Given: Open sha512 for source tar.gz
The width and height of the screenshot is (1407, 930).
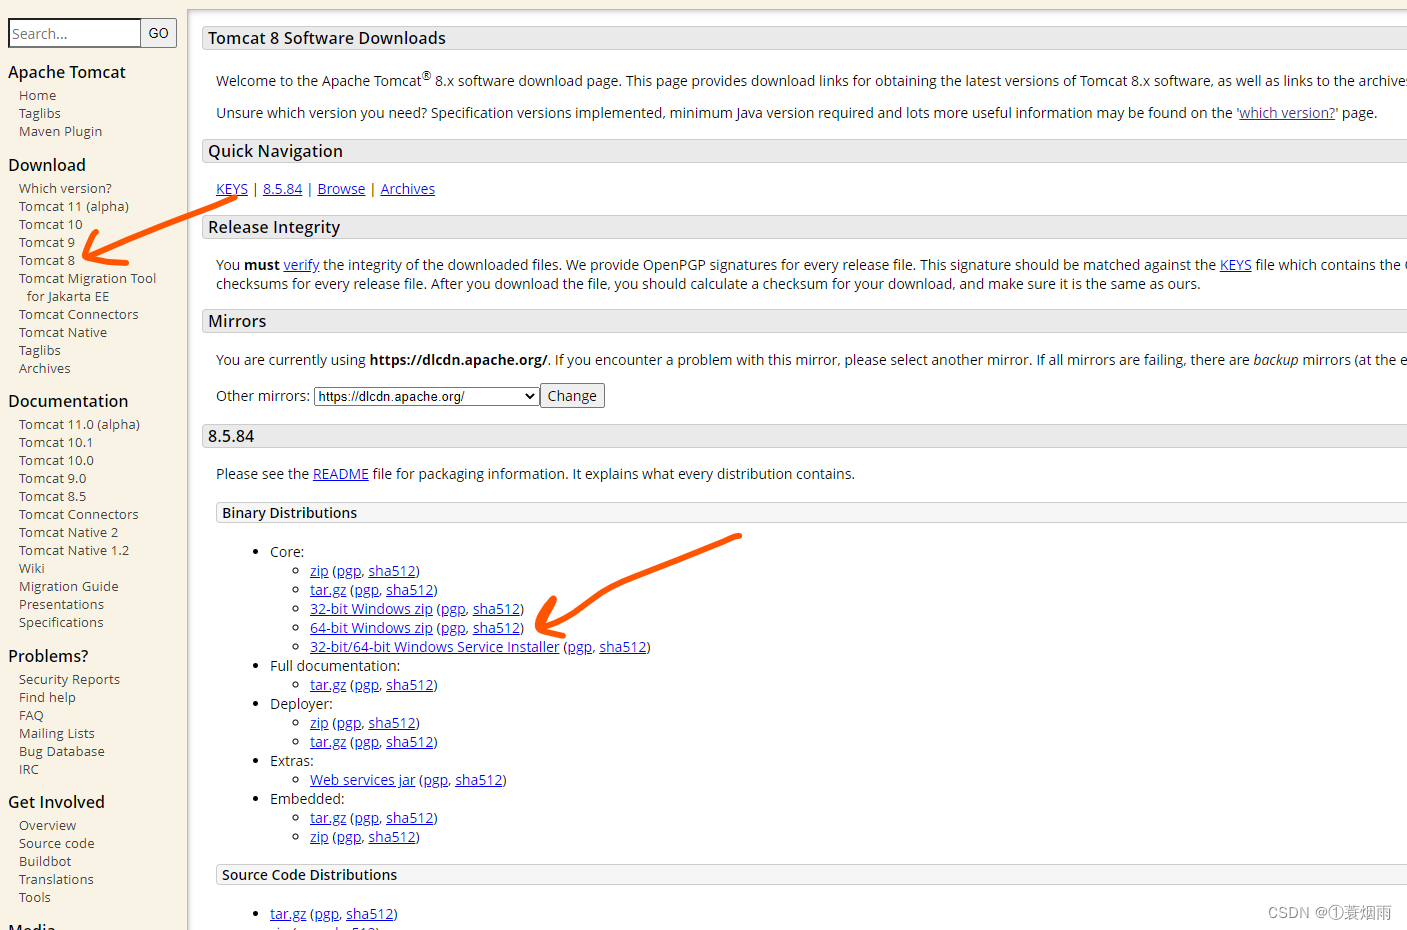Looking at the screenshot, I should pos(370,914).
